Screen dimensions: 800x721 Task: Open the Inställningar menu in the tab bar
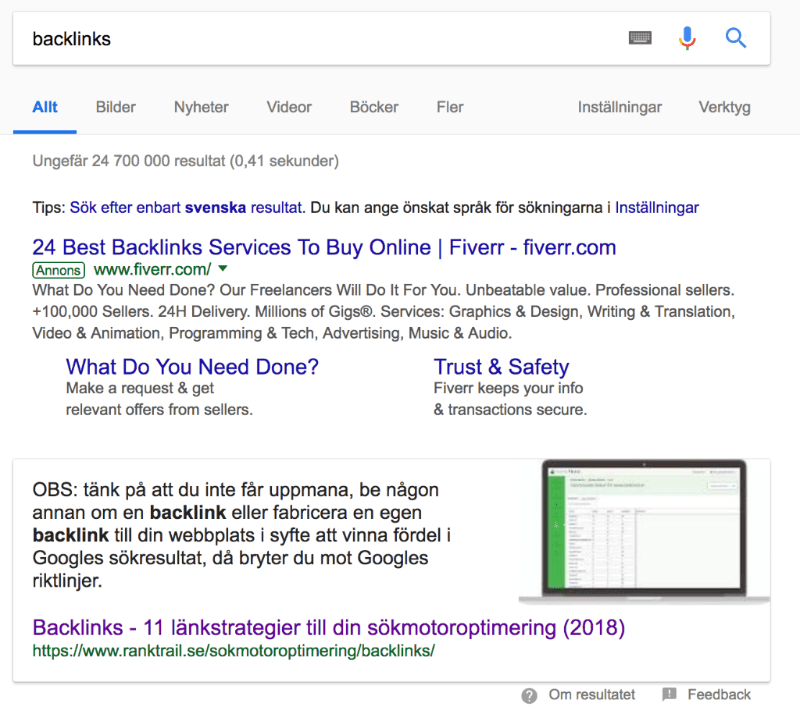pyautogui.click(x=620, y=107)
